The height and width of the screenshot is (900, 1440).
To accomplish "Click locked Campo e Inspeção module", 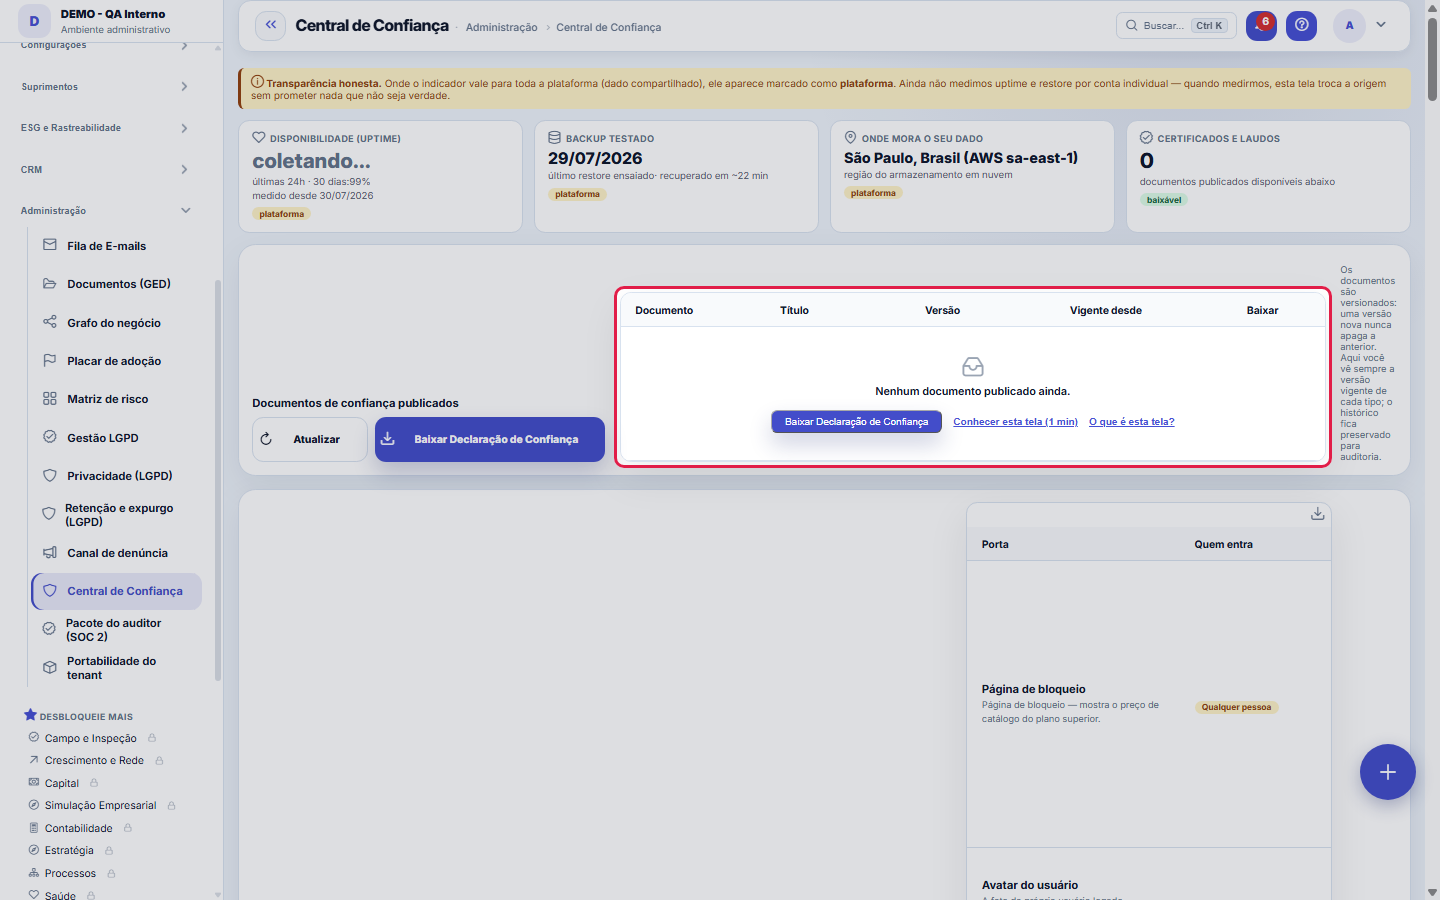I will [x=92, y=738].
